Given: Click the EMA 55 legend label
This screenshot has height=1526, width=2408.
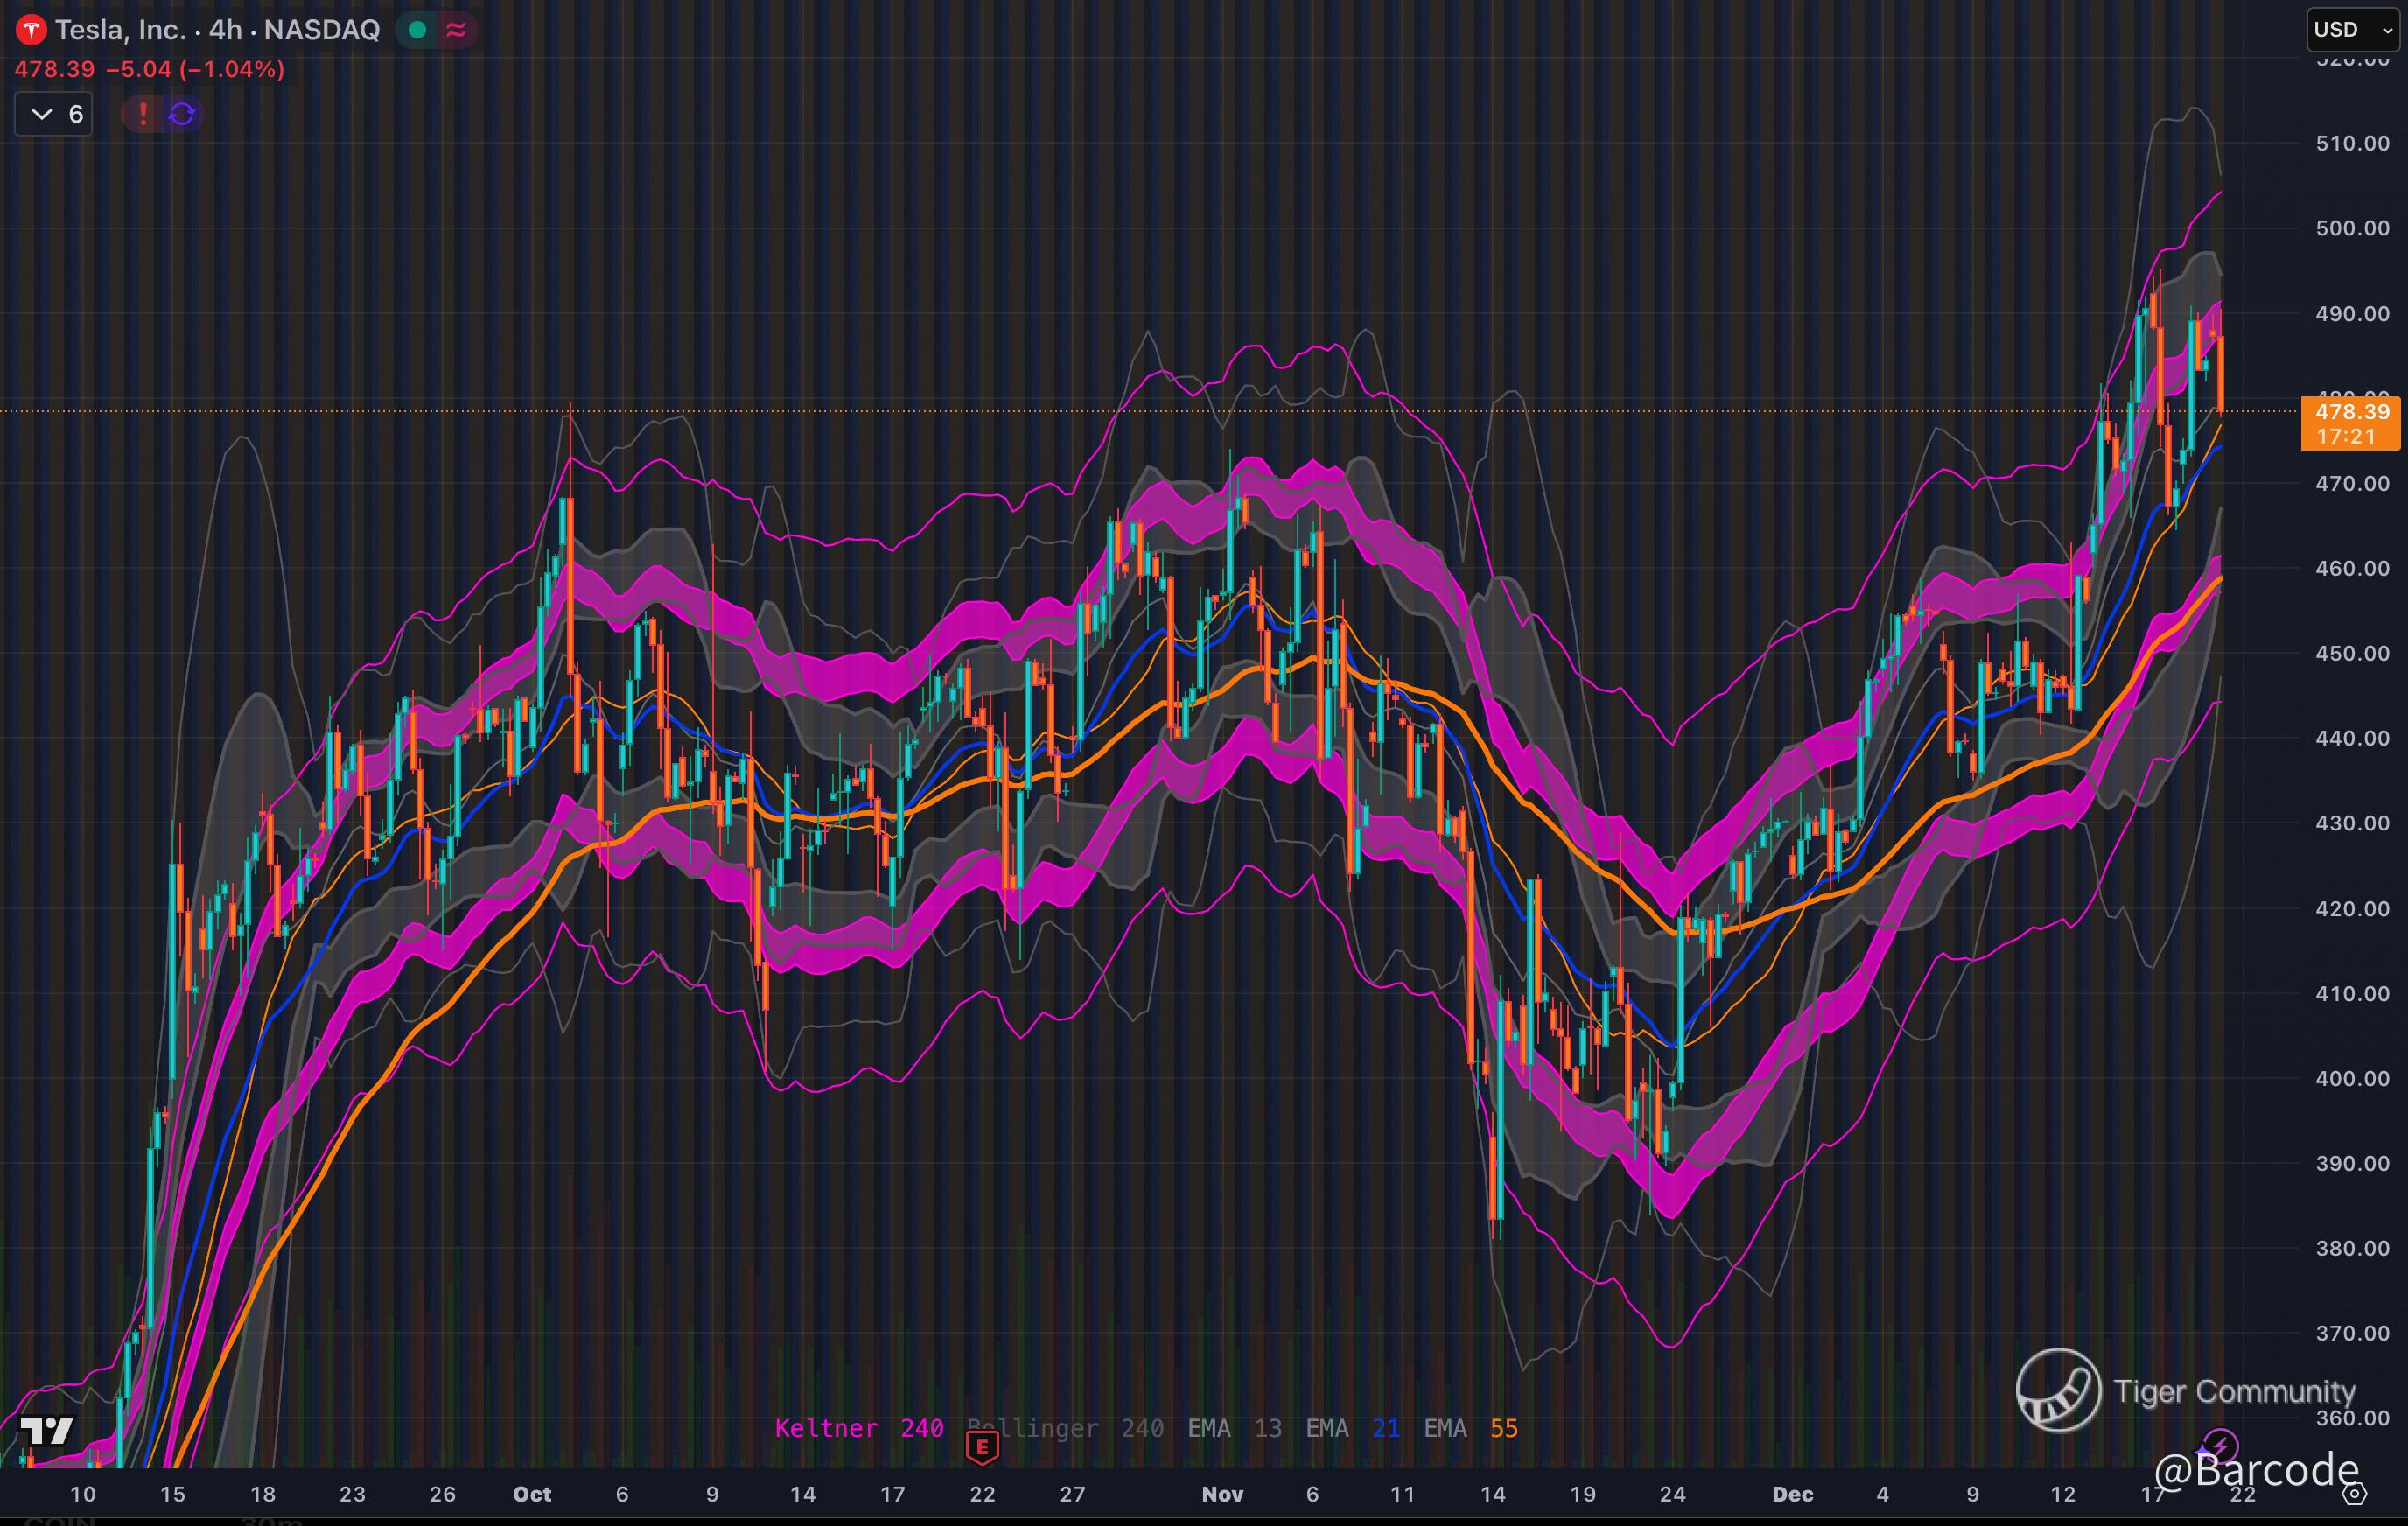Looking at the screenshot, I should click(1470, 1428).
